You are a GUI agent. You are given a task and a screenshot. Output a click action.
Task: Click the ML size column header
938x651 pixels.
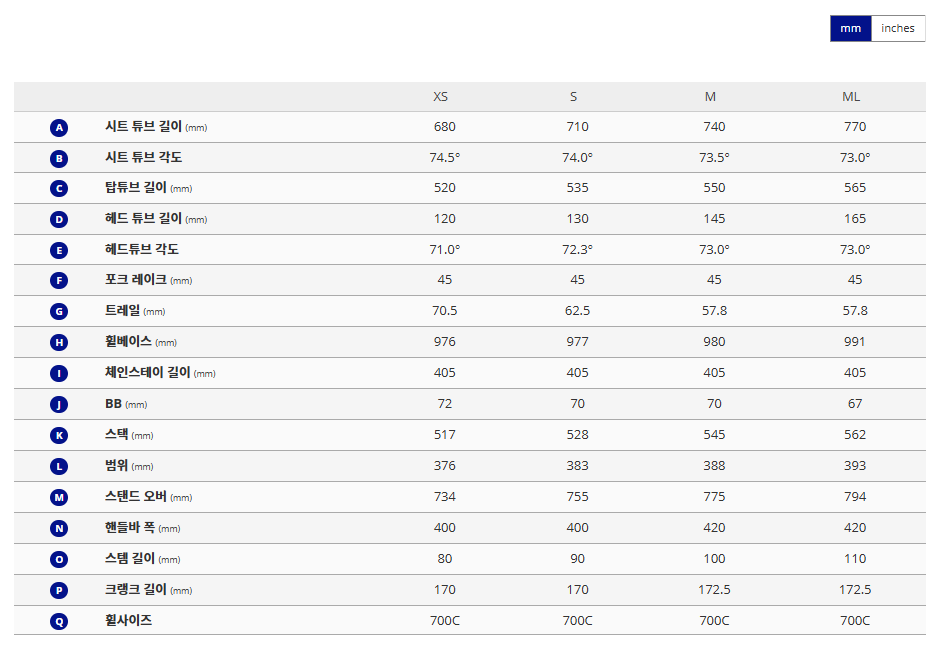[851, 97]
